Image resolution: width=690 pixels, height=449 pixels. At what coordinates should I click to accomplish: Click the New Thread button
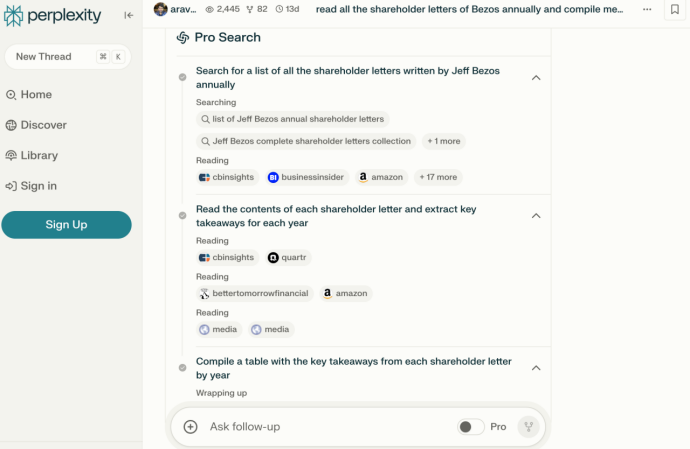pyautogui.click(x=66, y=57)
